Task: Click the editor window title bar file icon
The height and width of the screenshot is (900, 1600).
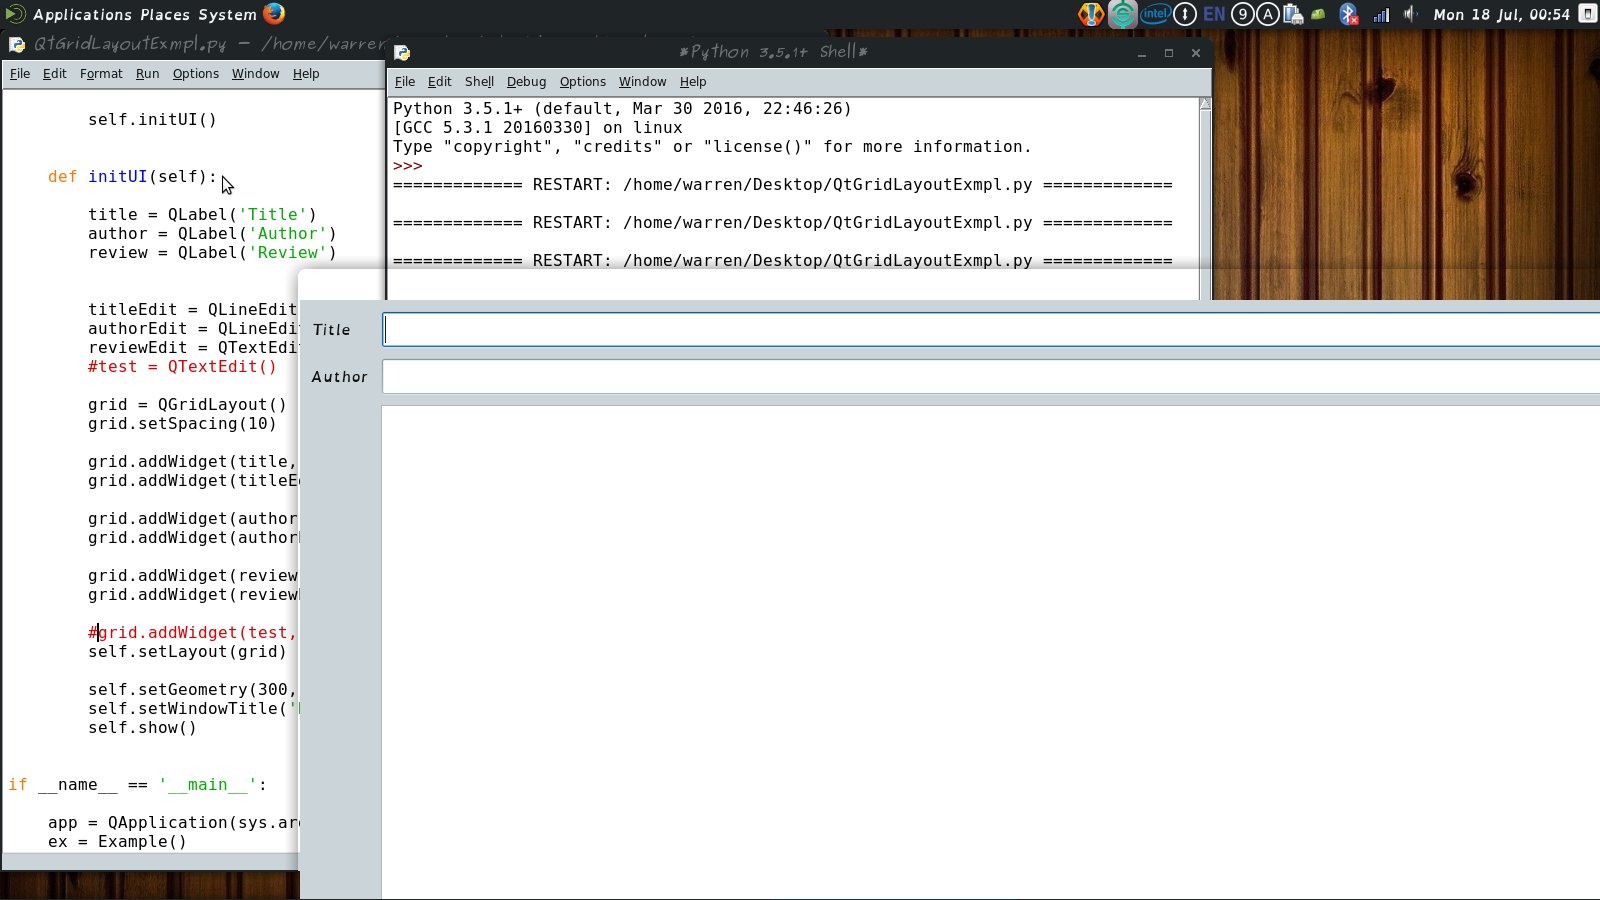Action: [x=16, y=44]
